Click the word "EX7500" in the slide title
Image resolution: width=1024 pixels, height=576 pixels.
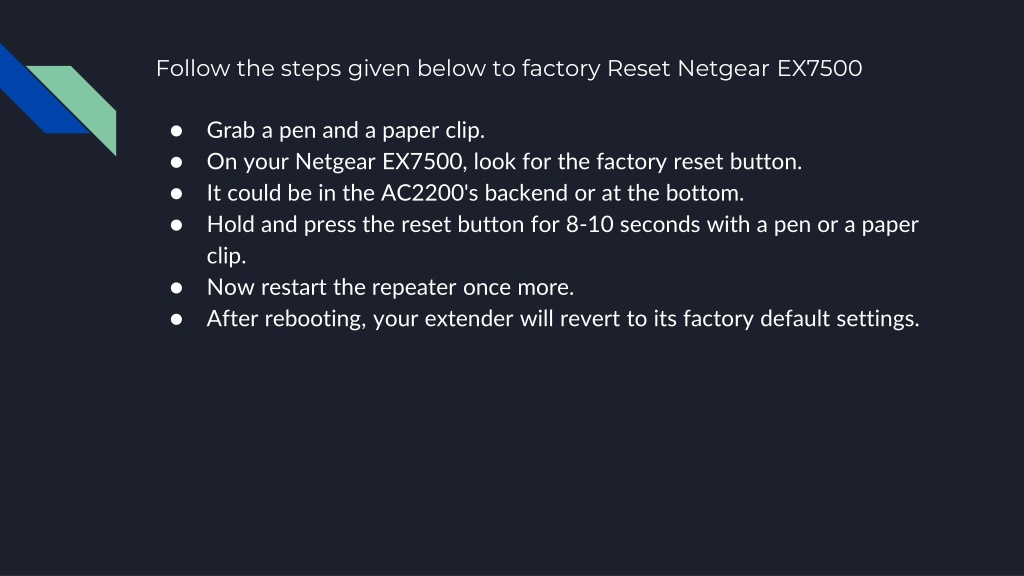coord(820,68)
